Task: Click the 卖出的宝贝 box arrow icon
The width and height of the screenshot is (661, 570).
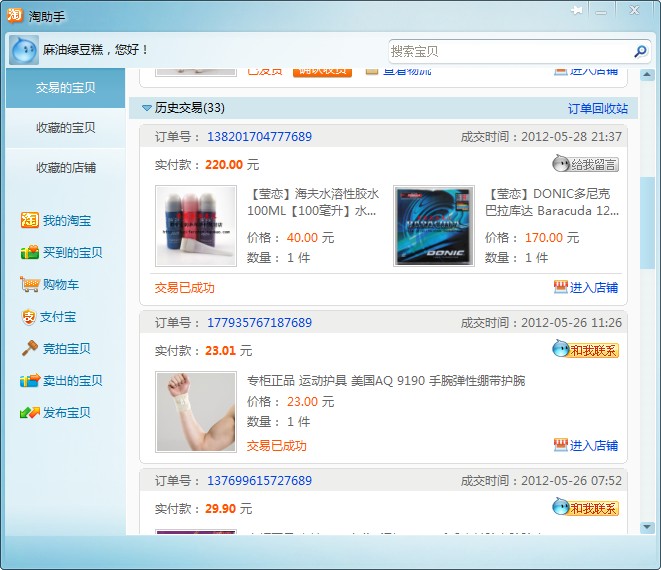Action: tap(30, 380)
